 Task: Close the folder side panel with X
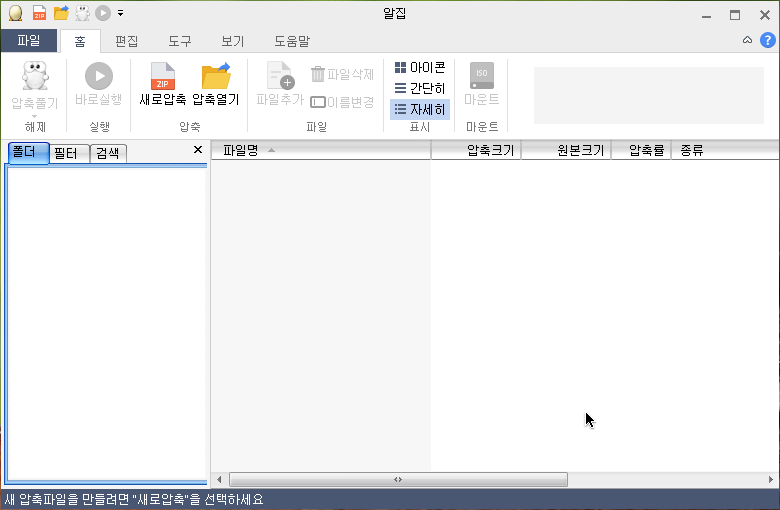click(x=197, y=150)
